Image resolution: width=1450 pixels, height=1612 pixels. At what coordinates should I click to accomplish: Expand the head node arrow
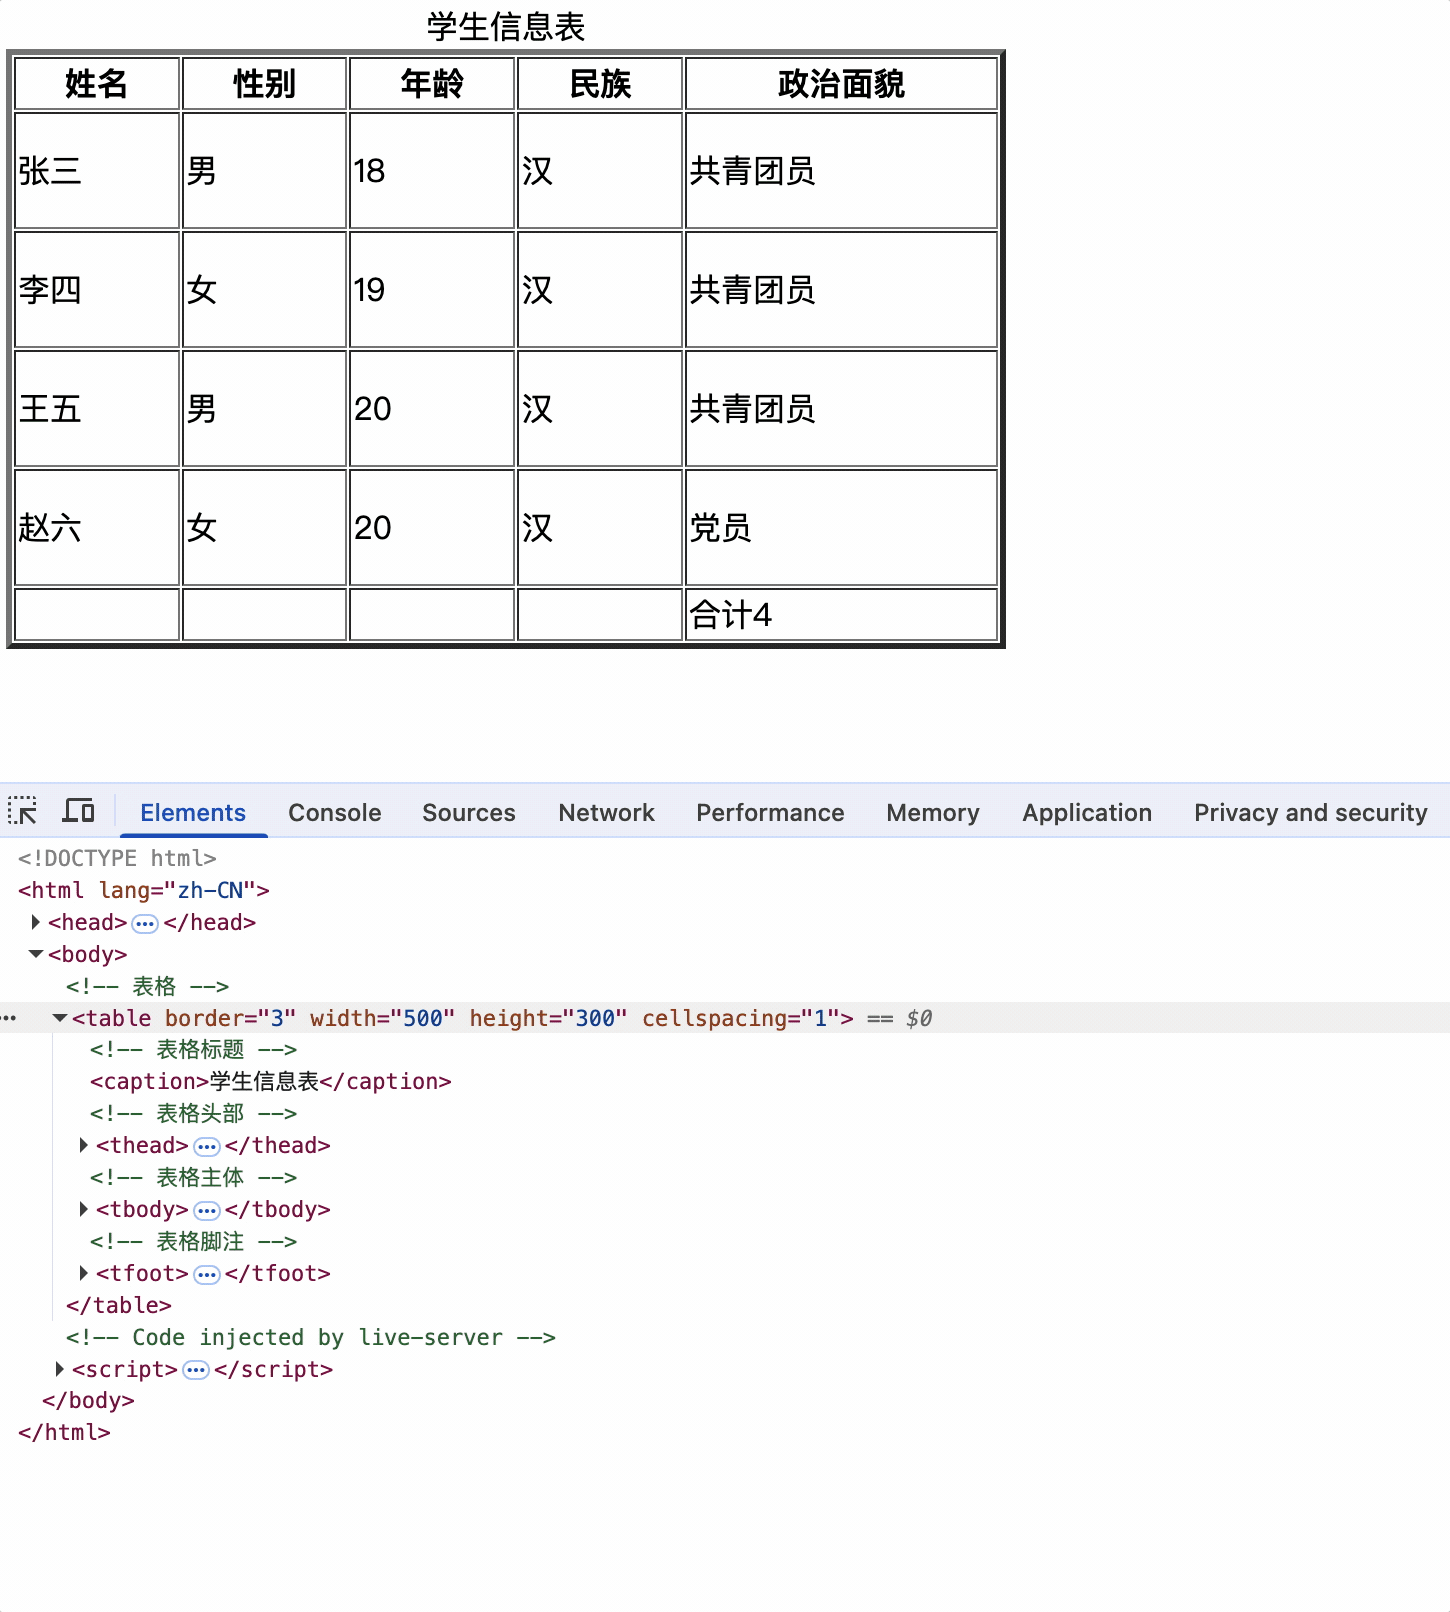coord(36,922)
